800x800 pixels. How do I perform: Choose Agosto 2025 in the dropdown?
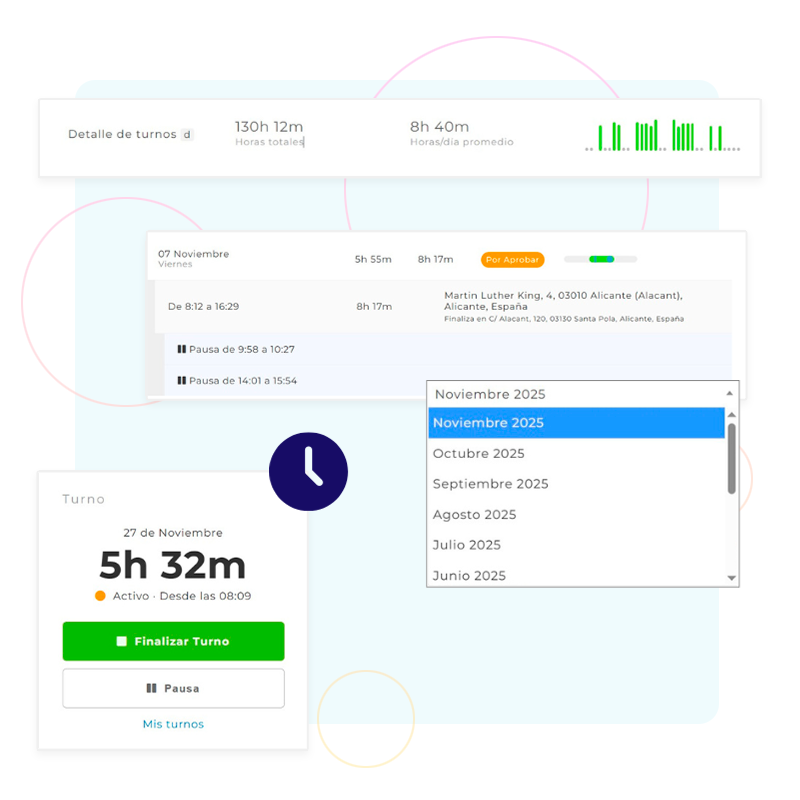[x=474, y=514]
